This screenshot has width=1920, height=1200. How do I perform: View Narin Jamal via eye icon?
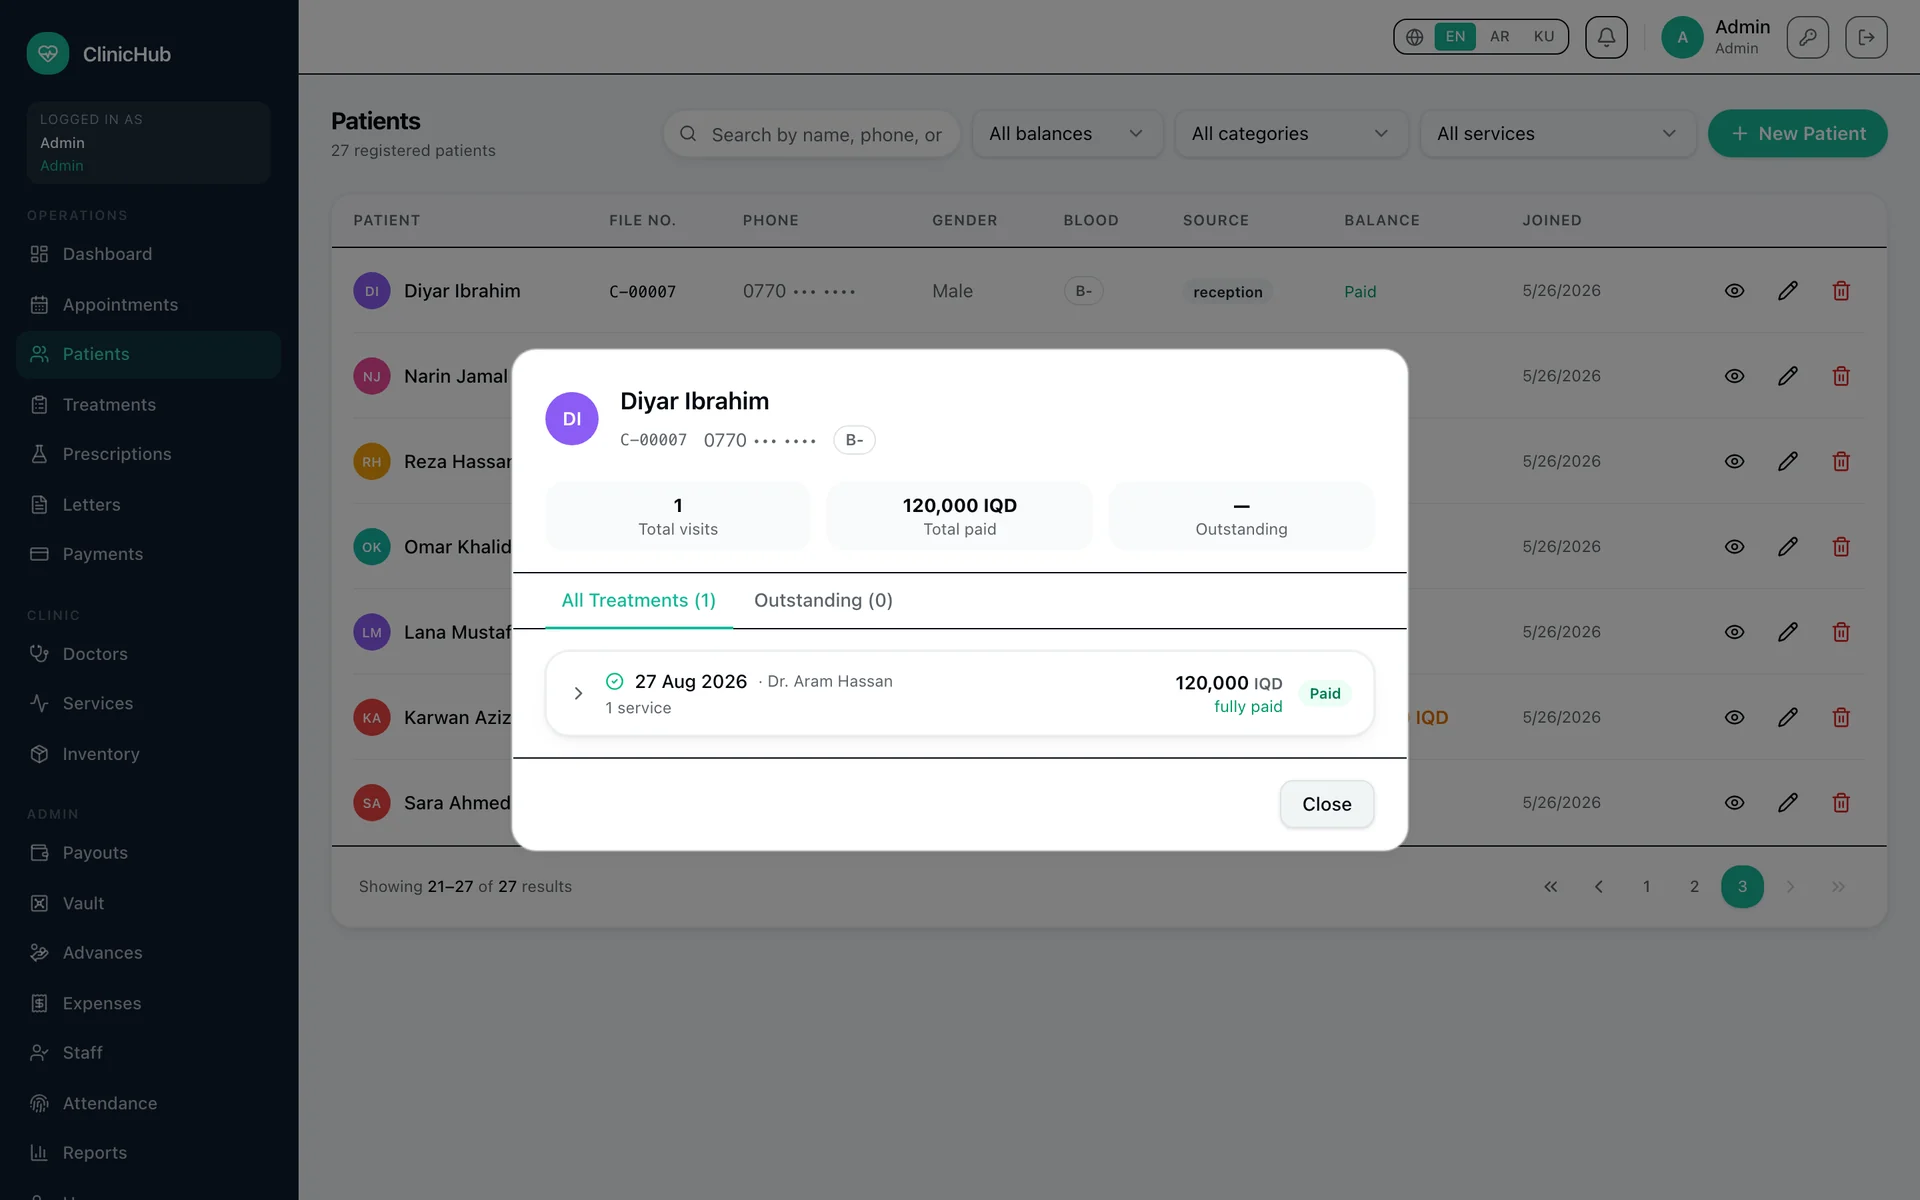1735,376
